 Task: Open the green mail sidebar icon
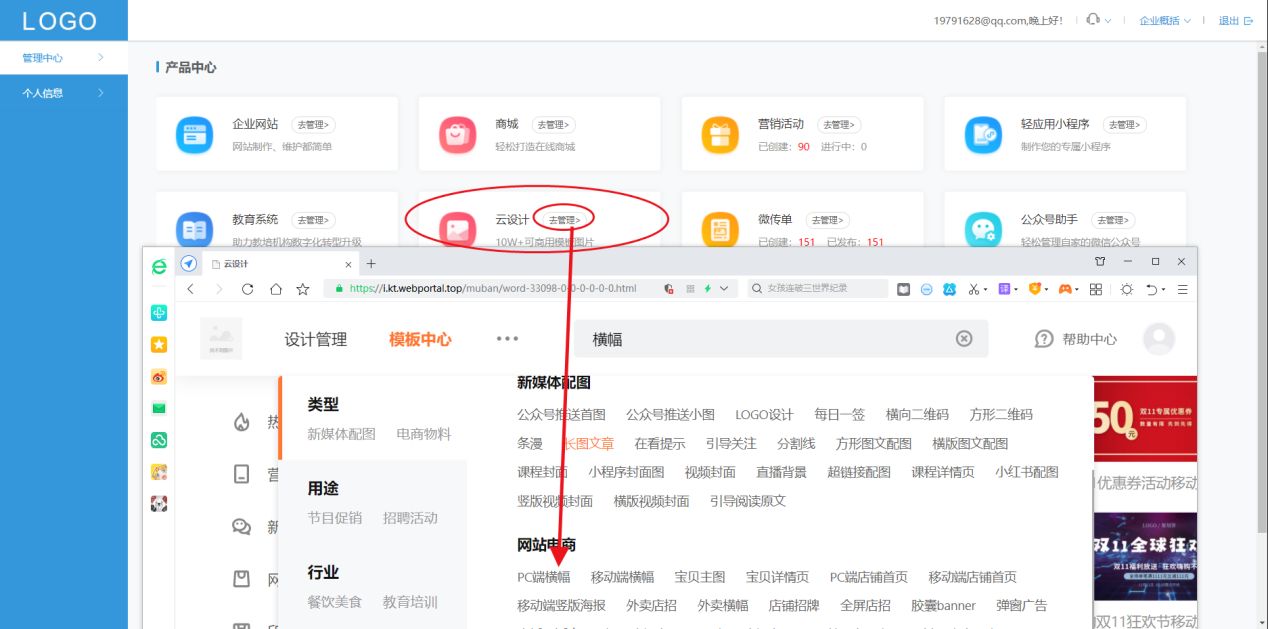158,408
